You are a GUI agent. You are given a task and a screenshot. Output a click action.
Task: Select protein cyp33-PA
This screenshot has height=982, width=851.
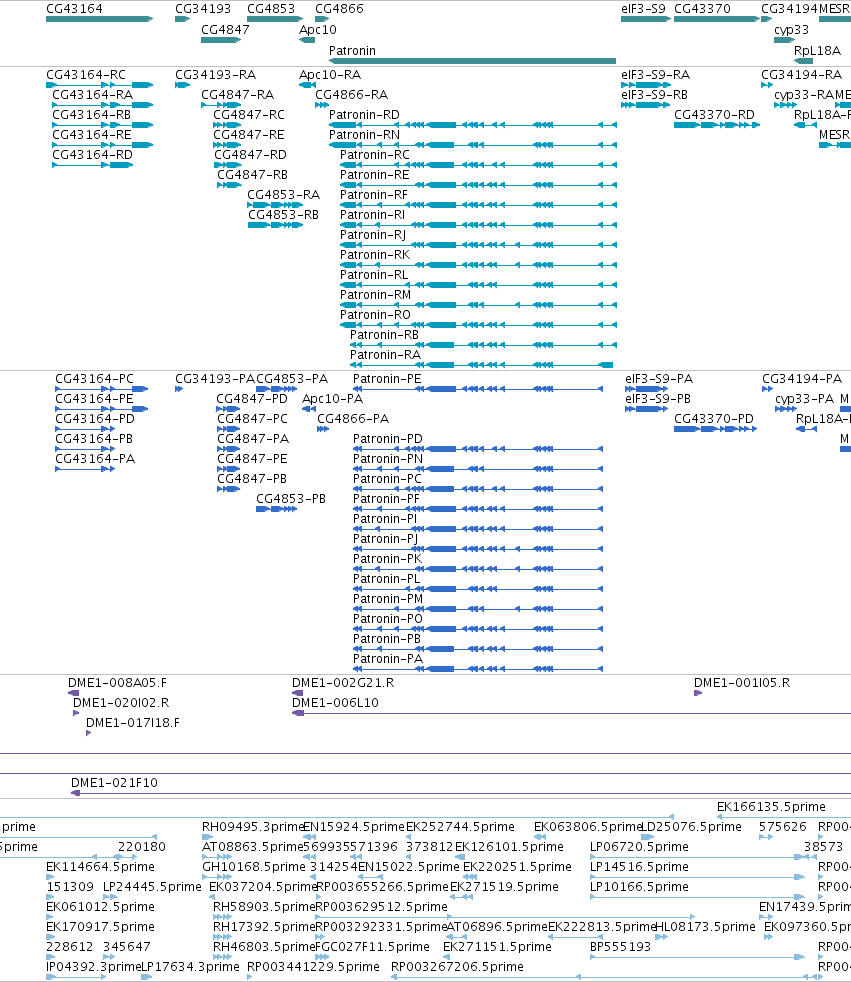[x=786, y=409]
